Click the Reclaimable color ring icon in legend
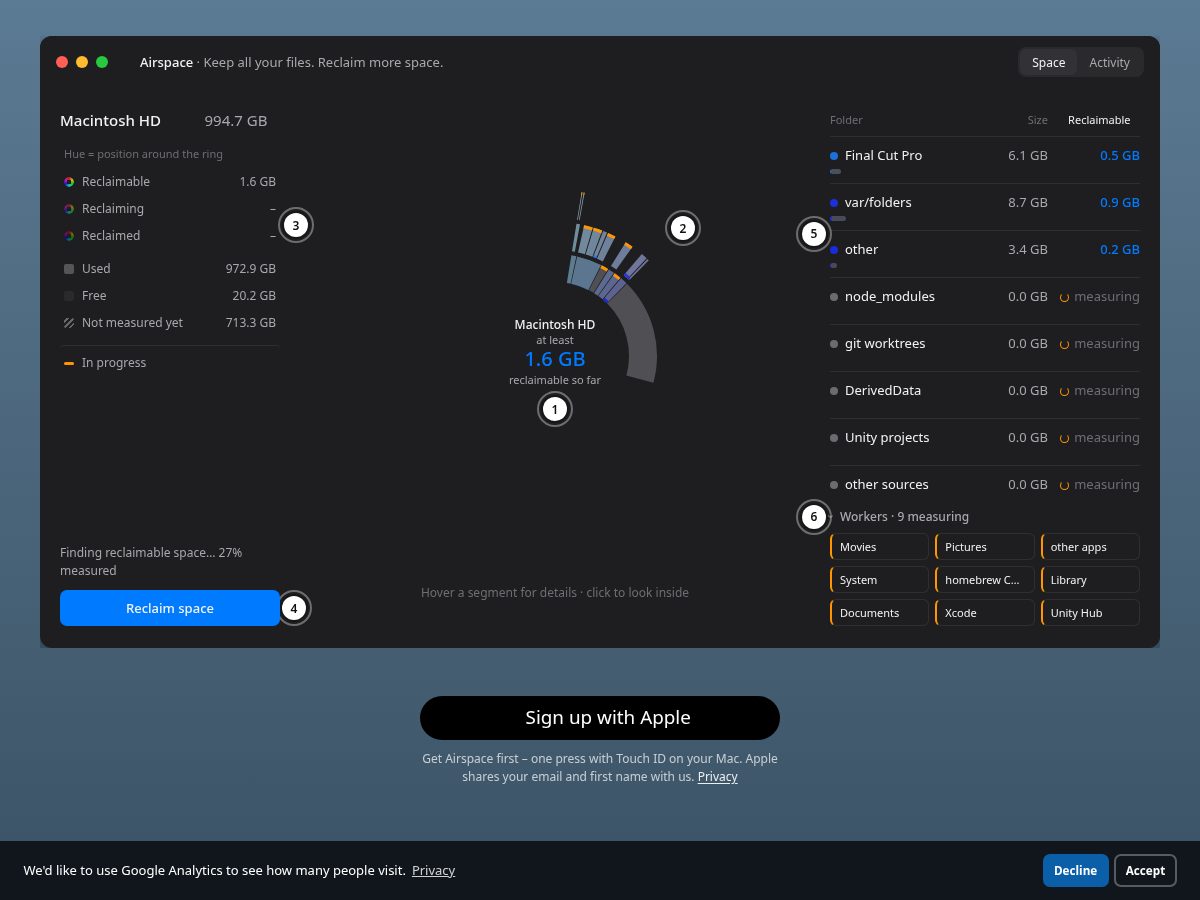Viewport: 1200px width, 900px height. (69, 182)
